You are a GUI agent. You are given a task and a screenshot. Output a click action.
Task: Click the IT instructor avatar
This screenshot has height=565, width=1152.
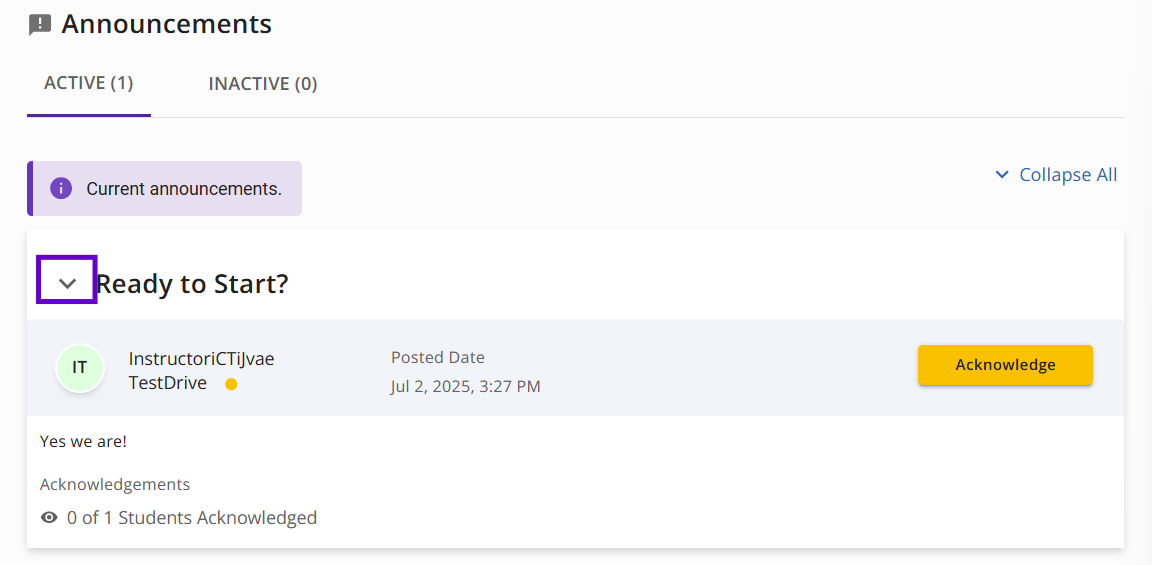[x=79, y=367]
